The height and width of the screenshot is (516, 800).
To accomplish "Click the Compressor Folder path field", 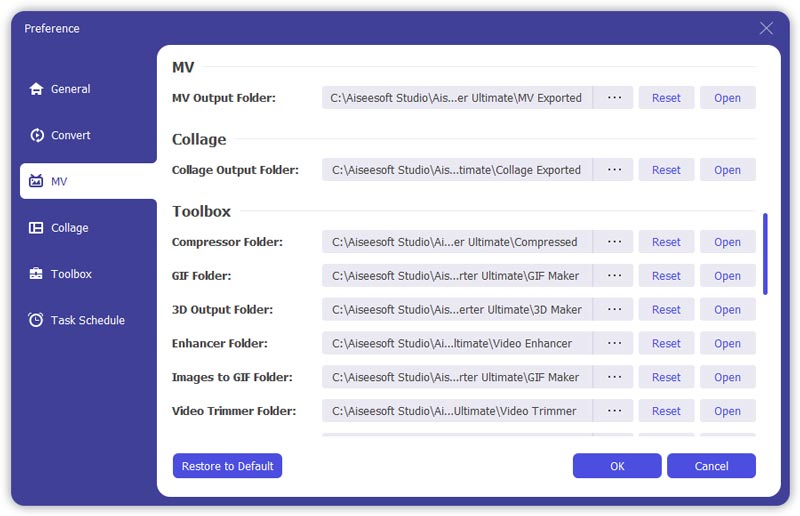I will click(457, 241).
